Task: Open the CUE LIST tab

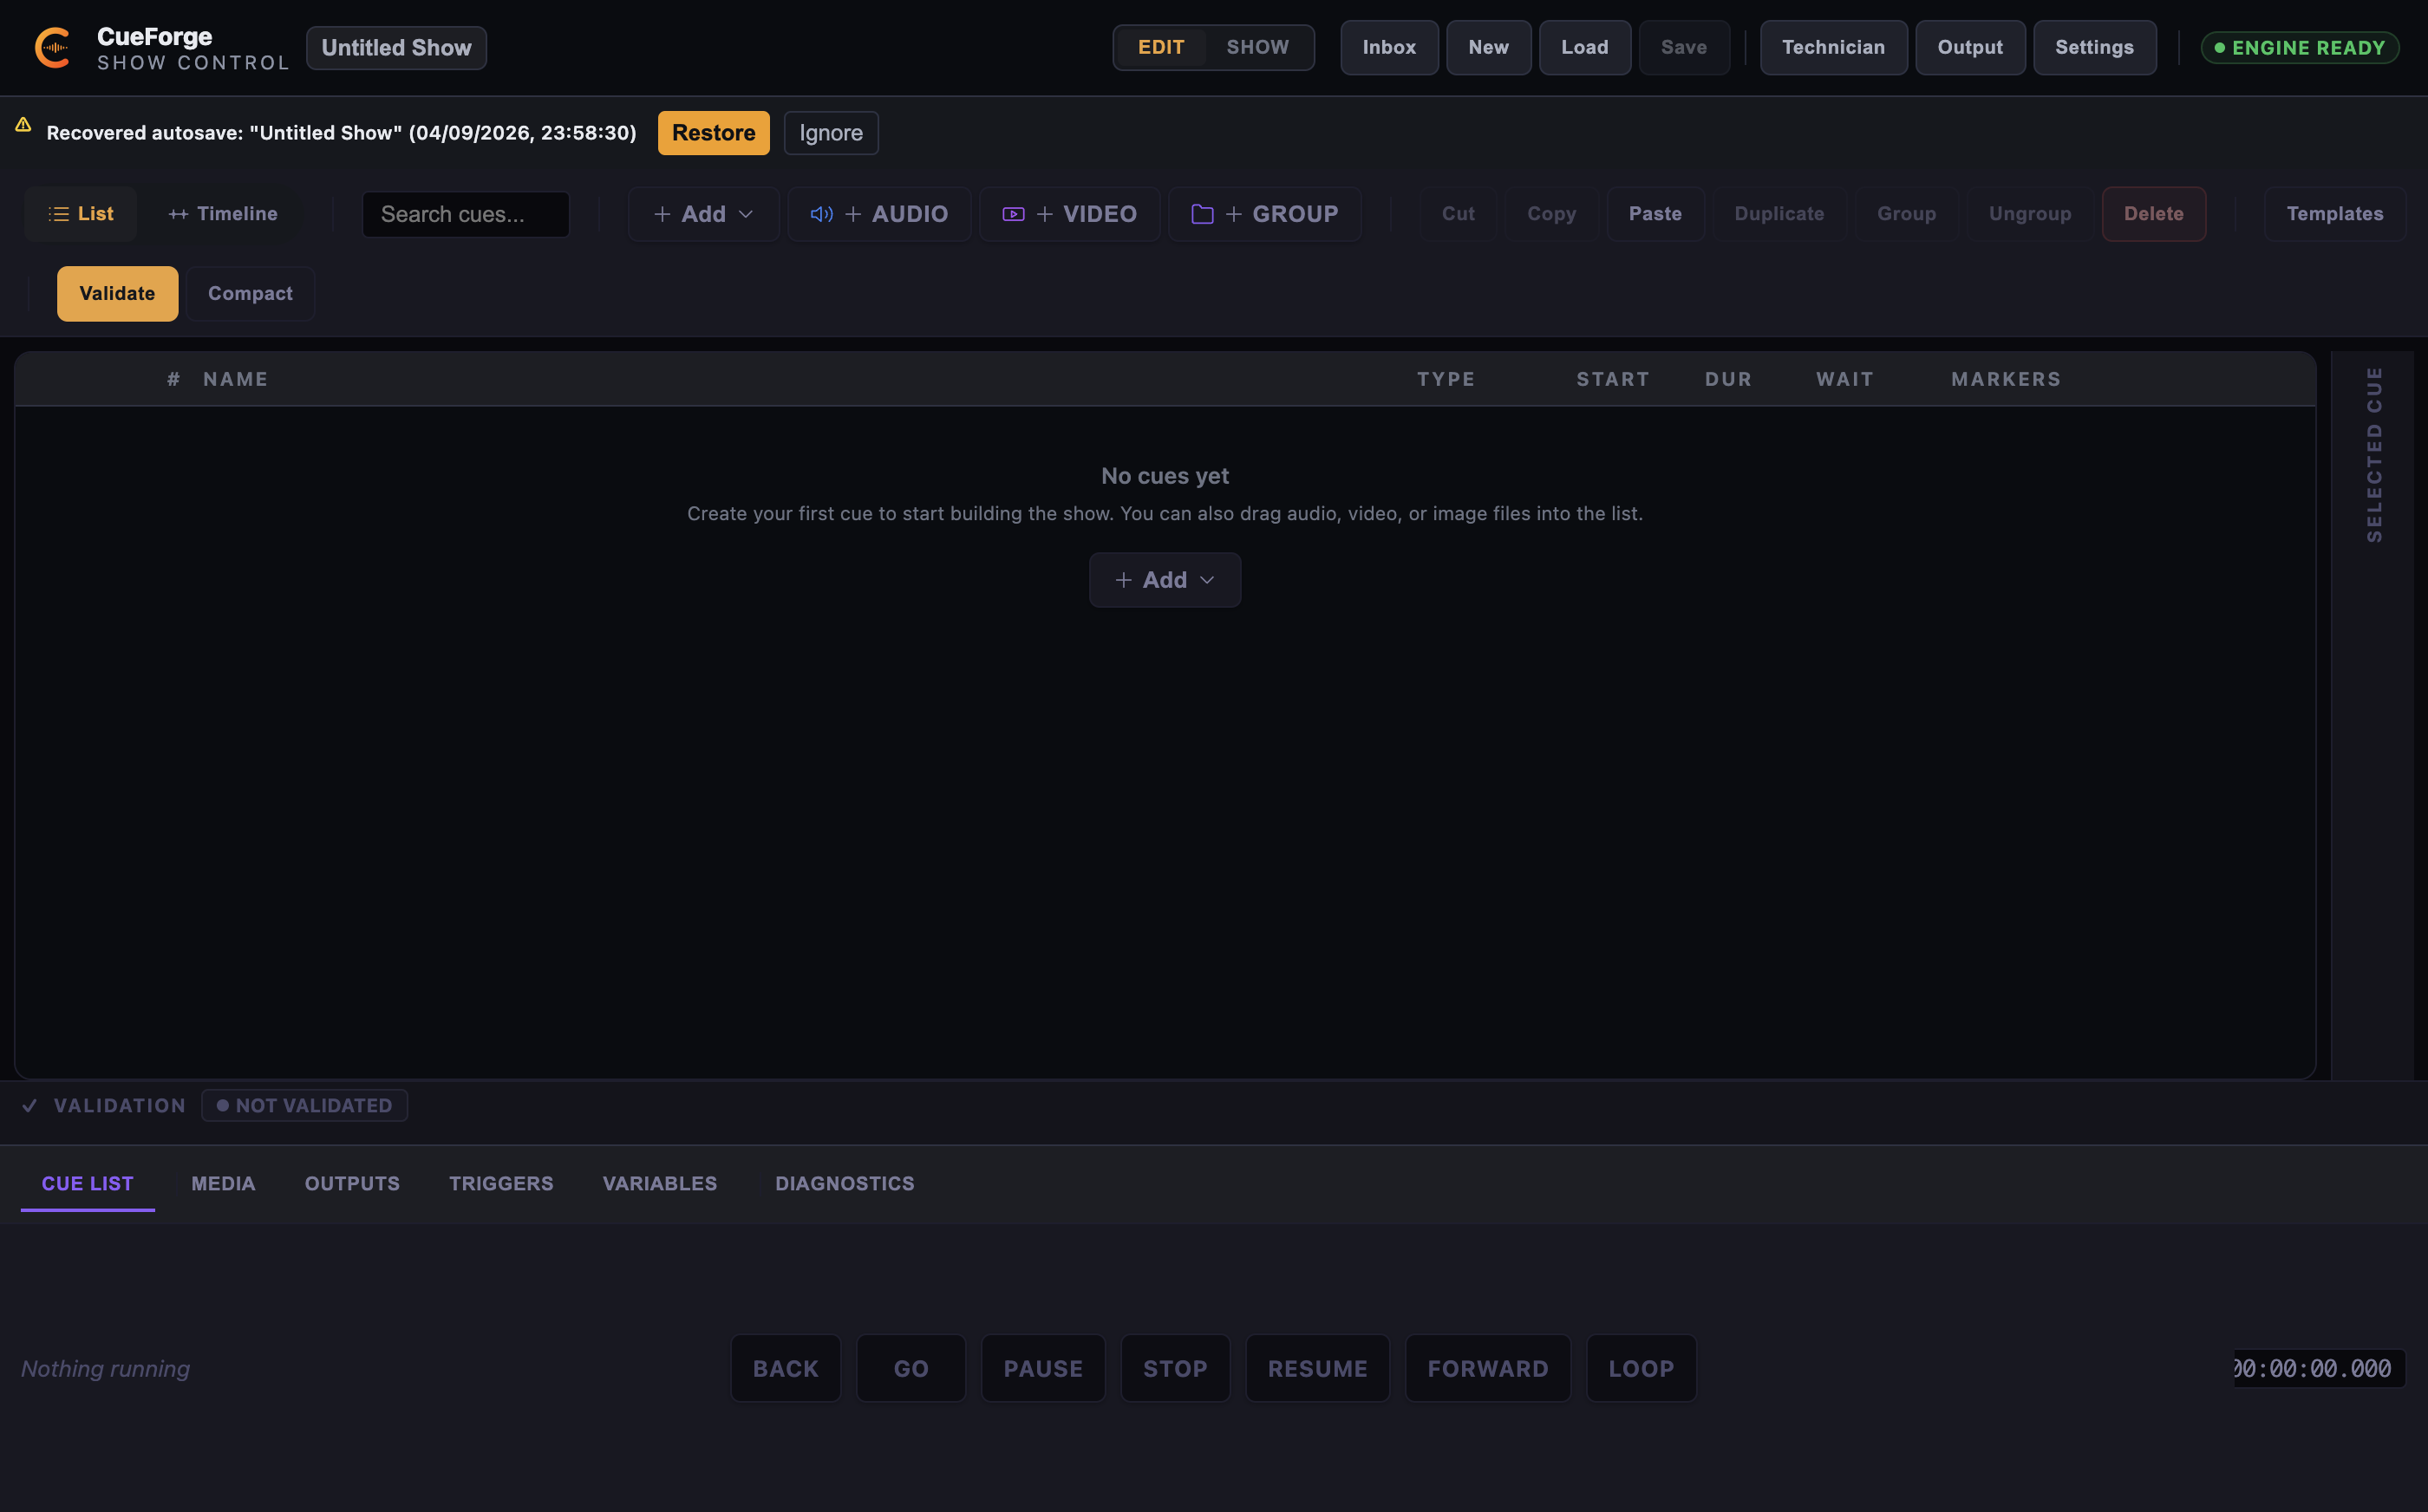Action: (88, 1183)
